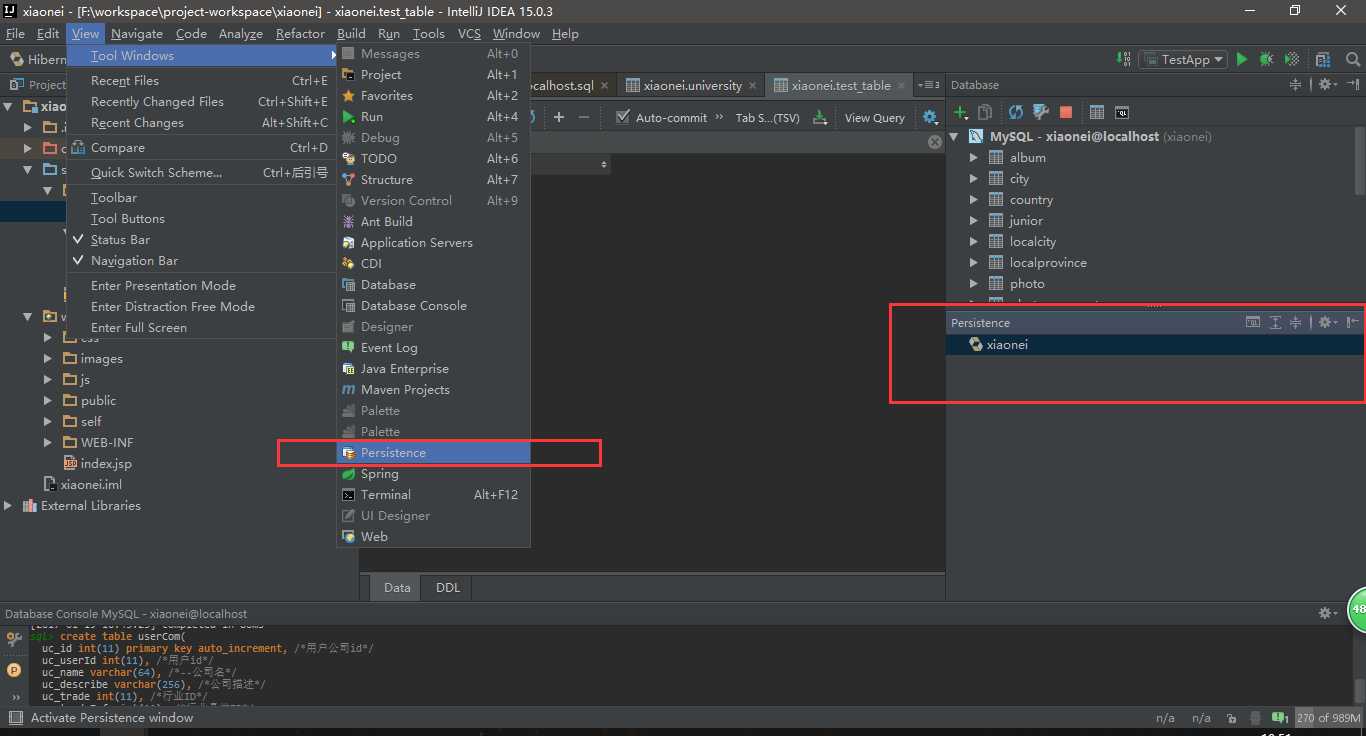1366x736 pixels.
Task: Open table editor settings gear
Action: click(930, 117)
